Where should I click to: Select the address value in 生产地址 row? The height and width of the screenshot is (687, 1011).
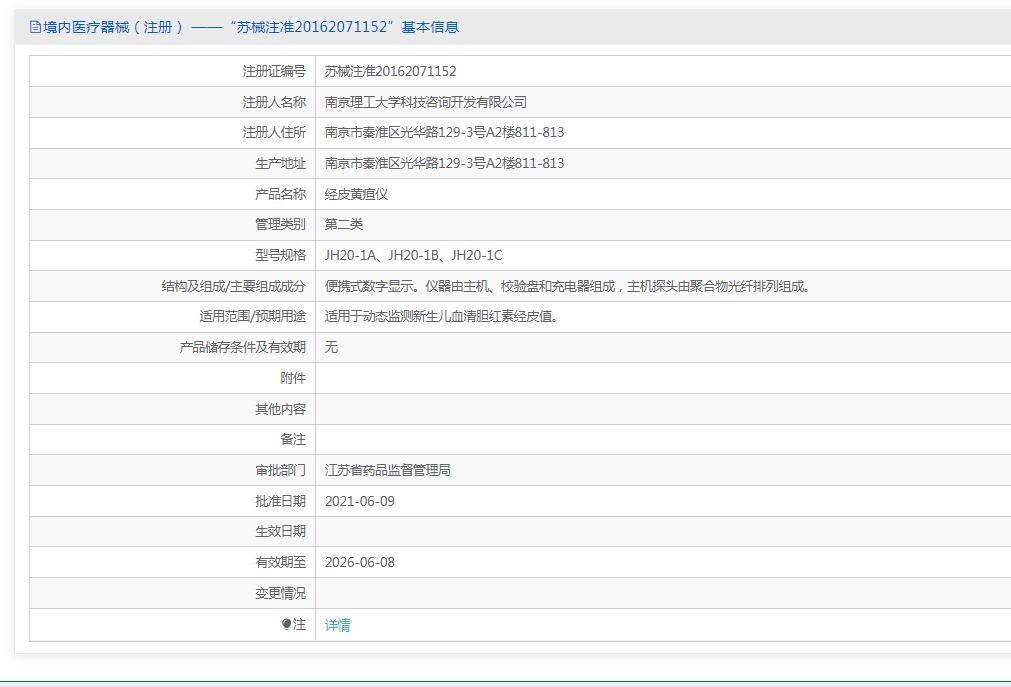click(444, 163)
